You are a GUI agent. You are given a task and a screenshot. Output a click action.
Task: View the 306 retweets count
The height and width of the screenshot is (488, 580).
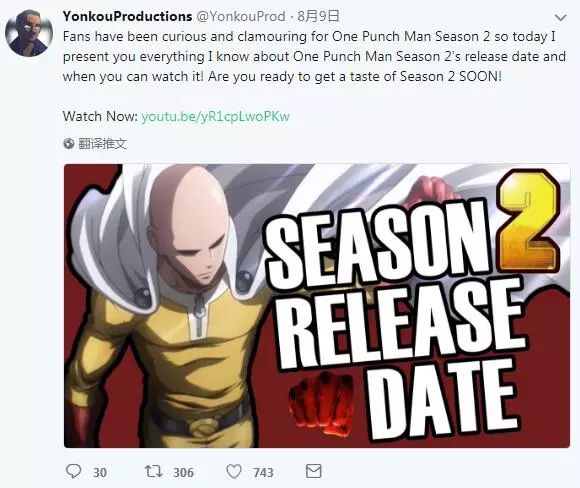pyautogui.click(x=183, y=472)
